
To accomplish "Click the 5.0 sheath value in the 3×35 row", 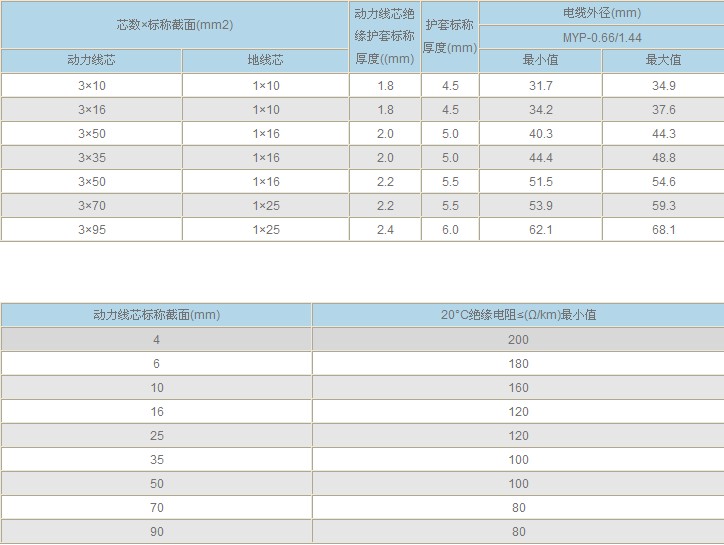I will (450, 157).
